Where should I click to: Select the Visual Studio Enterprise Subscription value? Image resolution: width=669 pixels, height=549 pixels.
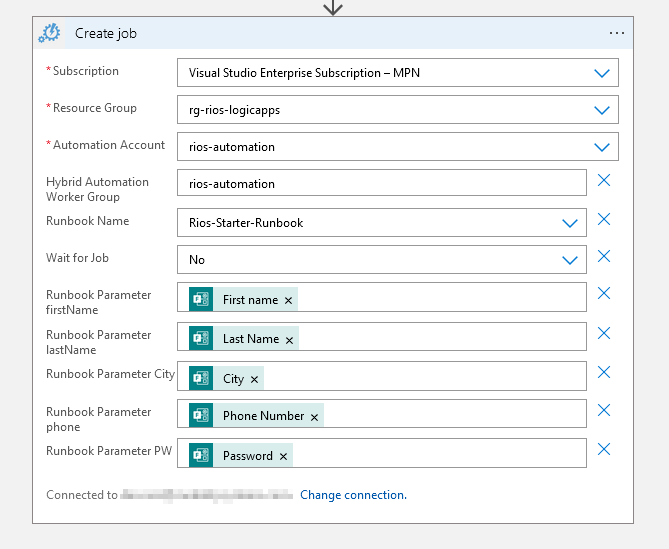304,73
